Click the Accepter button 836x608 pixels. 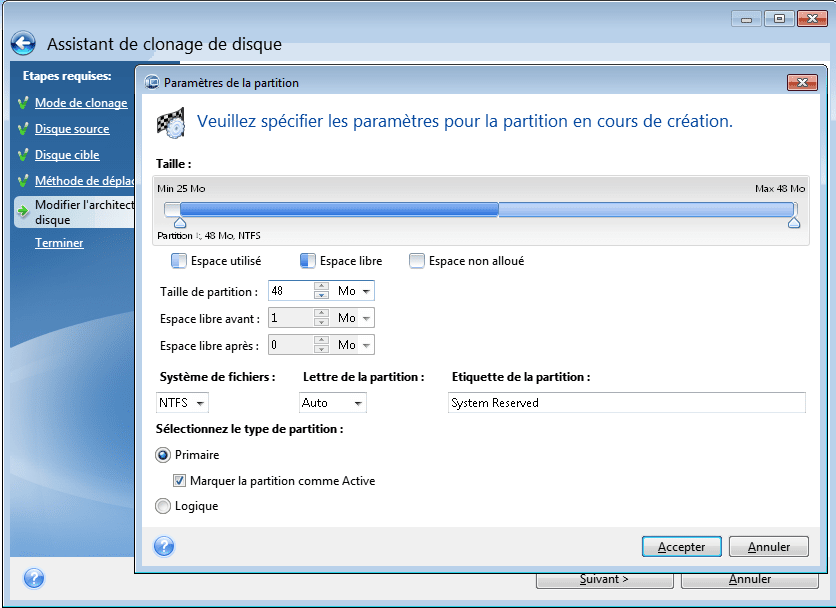pyautogui.click(x=681, y=547)
